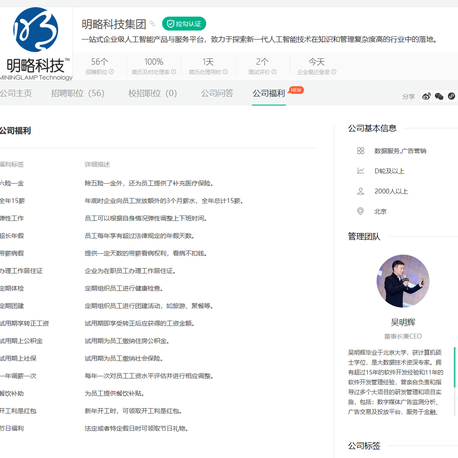Screen dimensions: 458x458
Task: Open the 公司问答 tab
Action: coord(217,93)
